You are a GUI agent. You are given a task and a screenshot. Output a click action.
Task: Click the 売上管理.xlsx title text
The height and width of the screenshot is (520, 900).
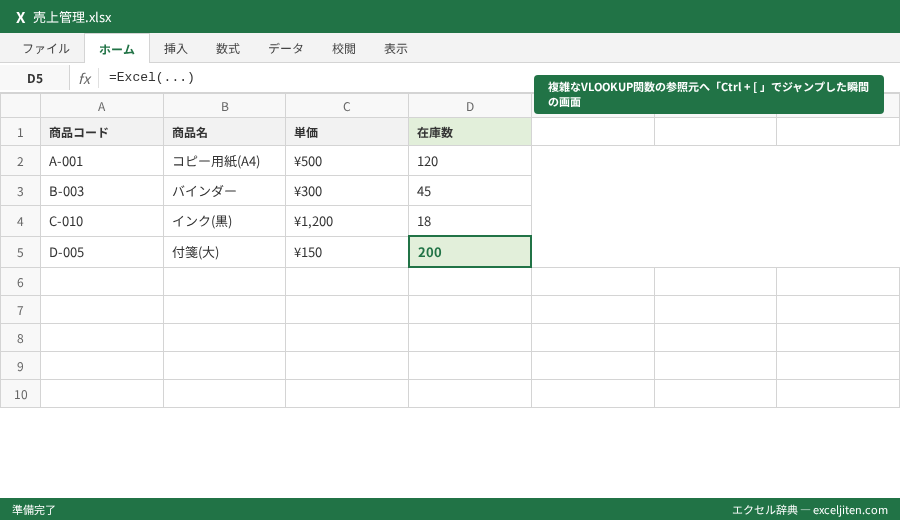tap(72, 17)
